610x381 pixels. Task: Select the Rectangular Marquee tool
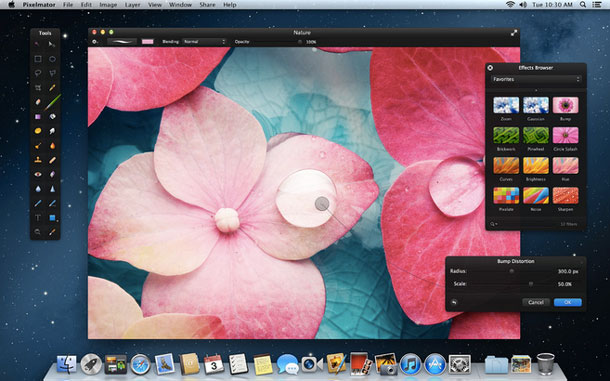coord(38,59)
